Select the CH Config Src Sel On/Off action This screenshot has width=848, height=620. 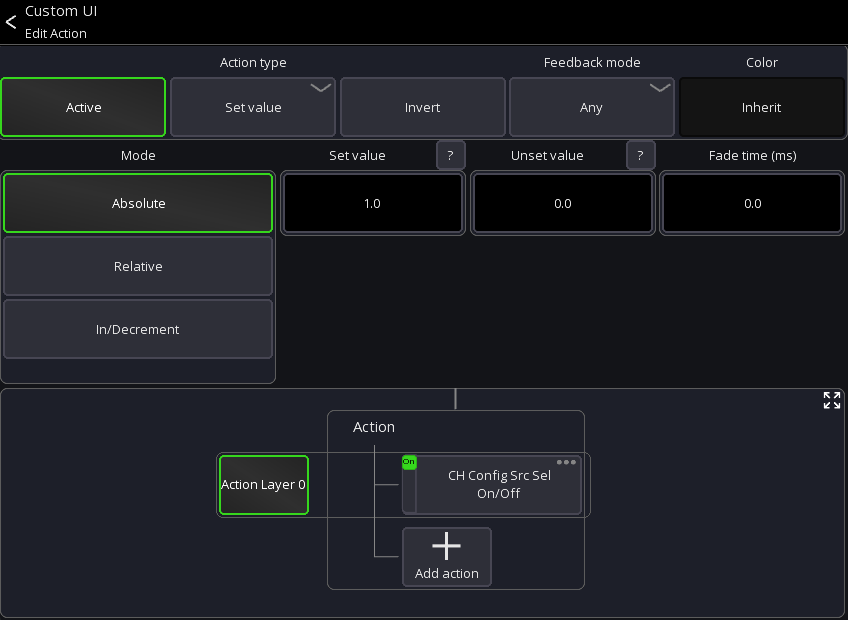click(x=498, y=487)
